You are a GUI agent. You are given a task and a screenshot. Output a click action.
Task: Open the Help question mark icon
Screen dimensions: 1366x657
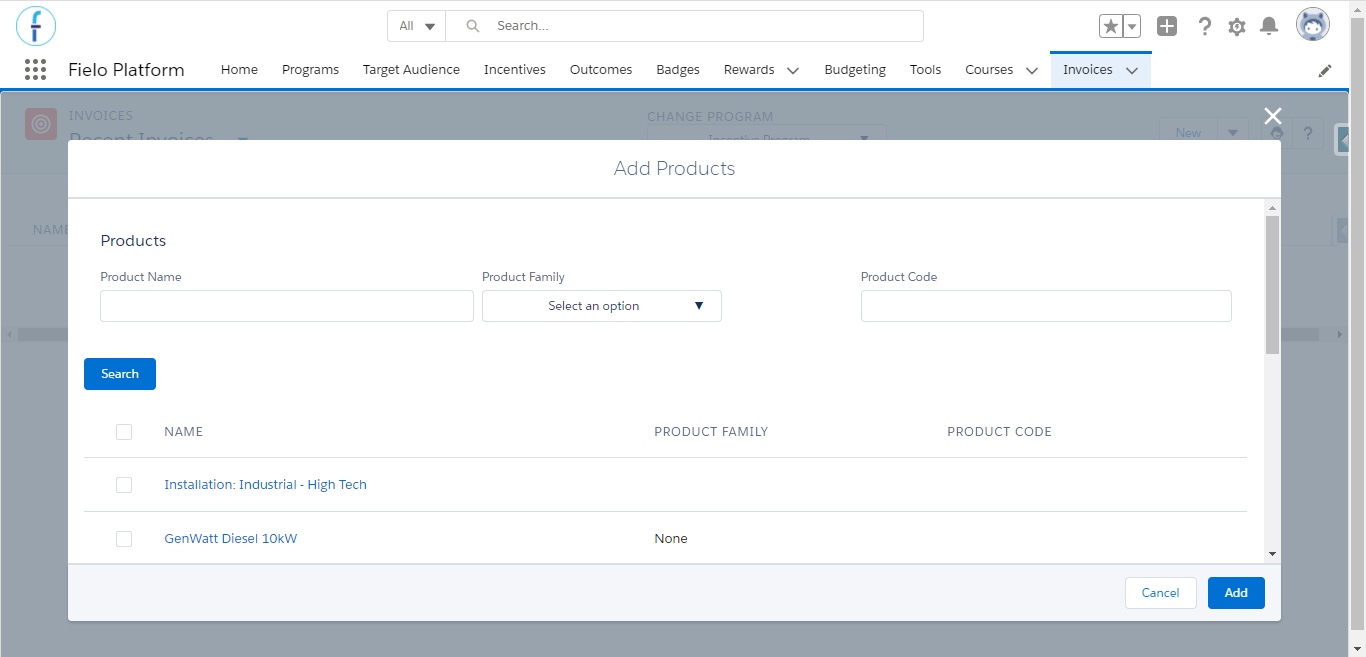[x=1205, y=26]
